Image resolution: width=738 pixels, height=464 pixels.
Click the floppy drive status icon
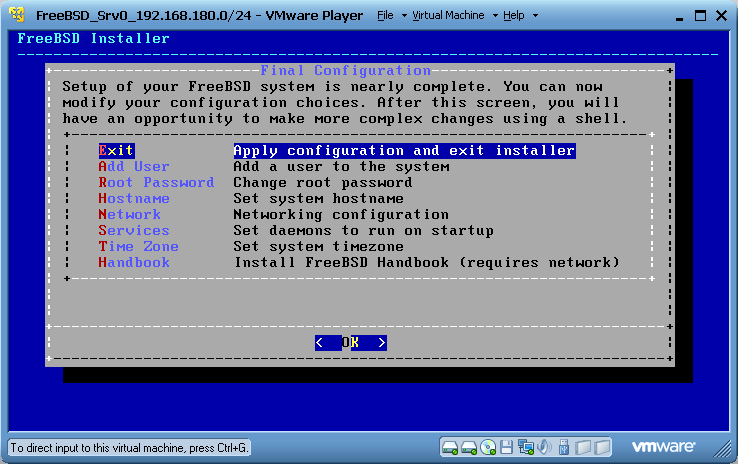click(x=506, y=447)
